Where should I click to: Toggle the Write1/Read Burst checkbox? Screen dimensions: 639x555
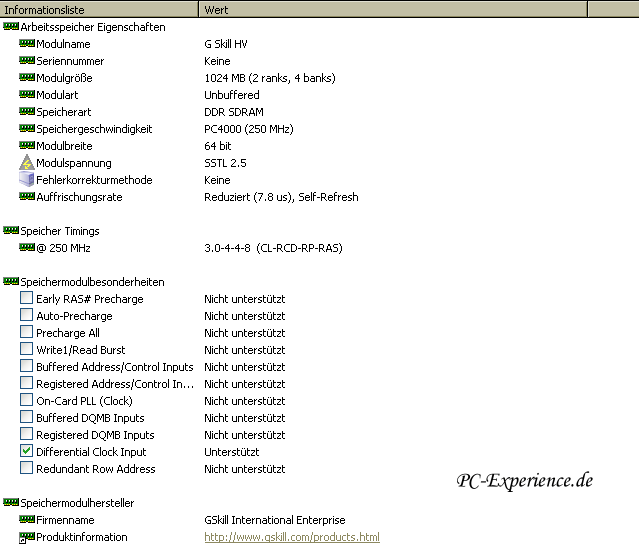(x=26, y=349)
